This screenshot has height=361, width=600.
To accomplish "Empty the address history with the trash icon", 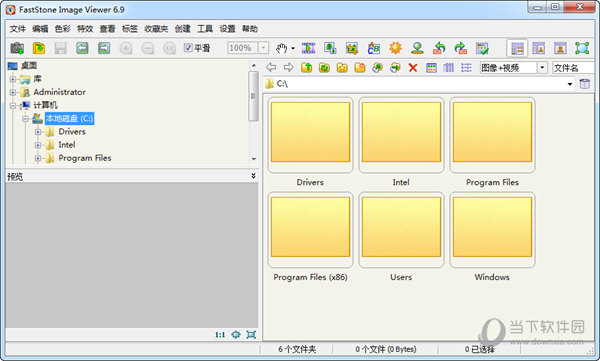I will 584,83.
